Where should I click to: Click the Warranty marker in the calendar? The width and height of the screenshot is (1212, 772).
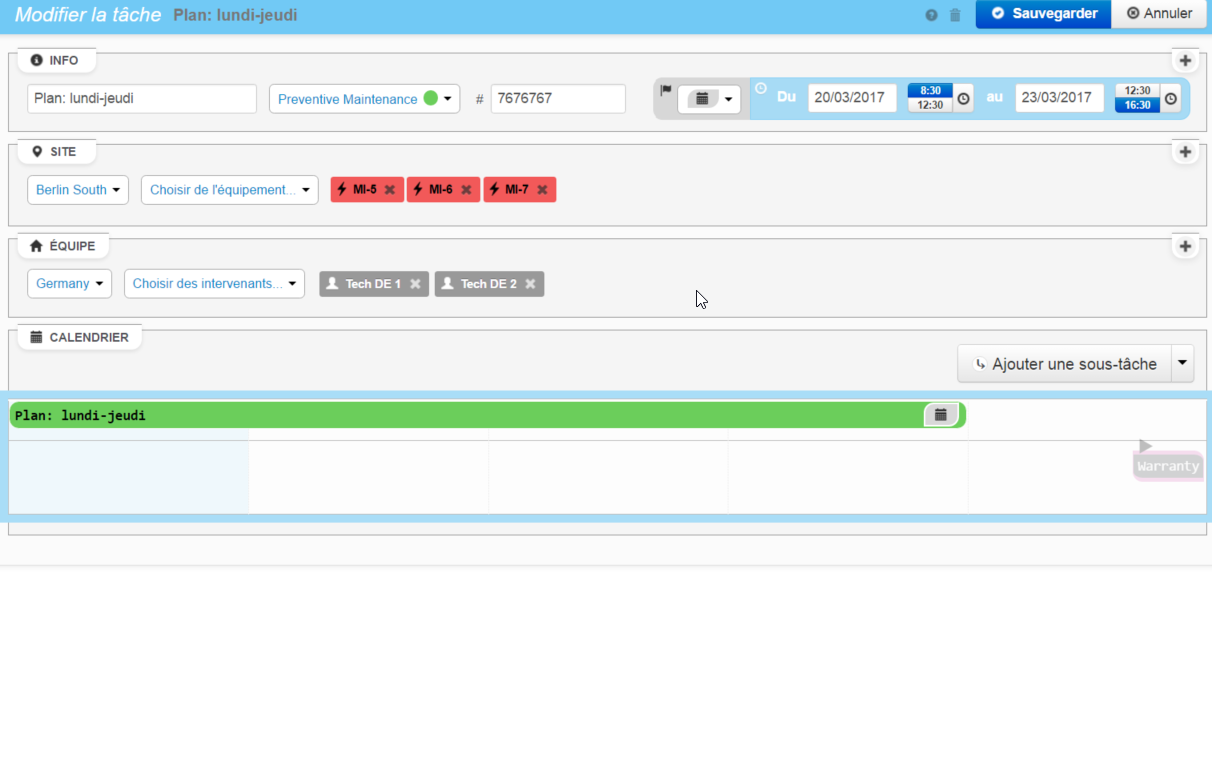click(1167, 466)
